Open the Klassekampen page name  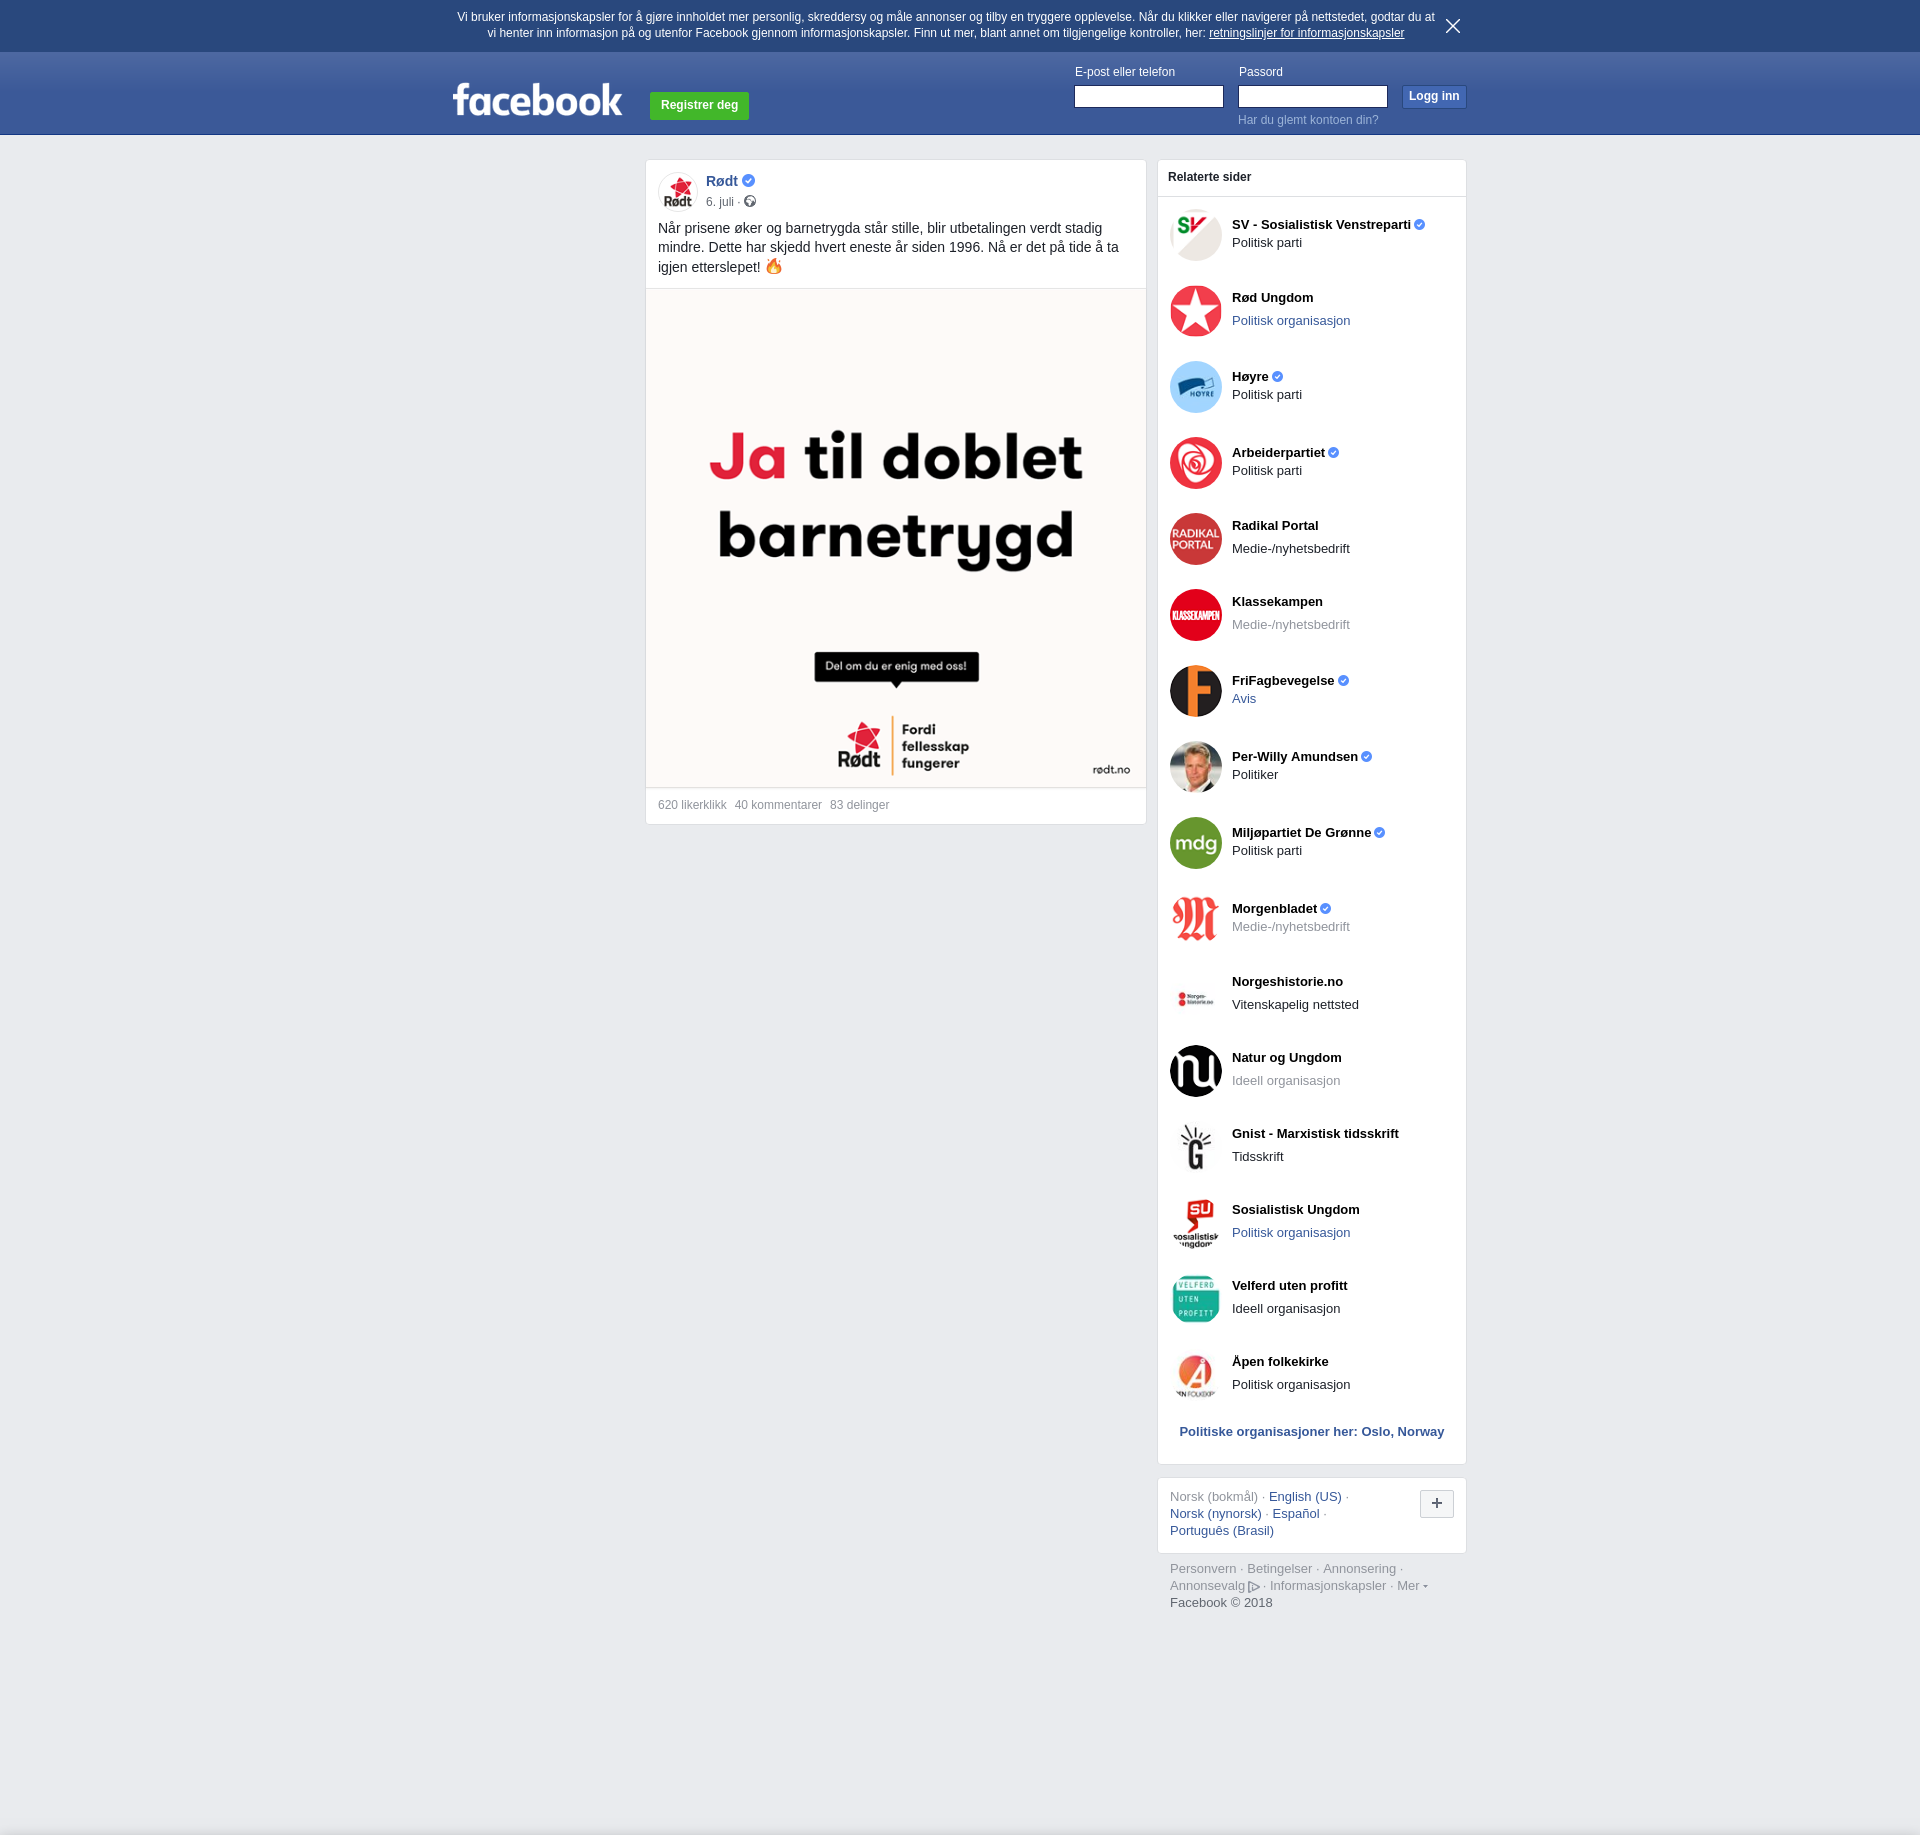1277,602
